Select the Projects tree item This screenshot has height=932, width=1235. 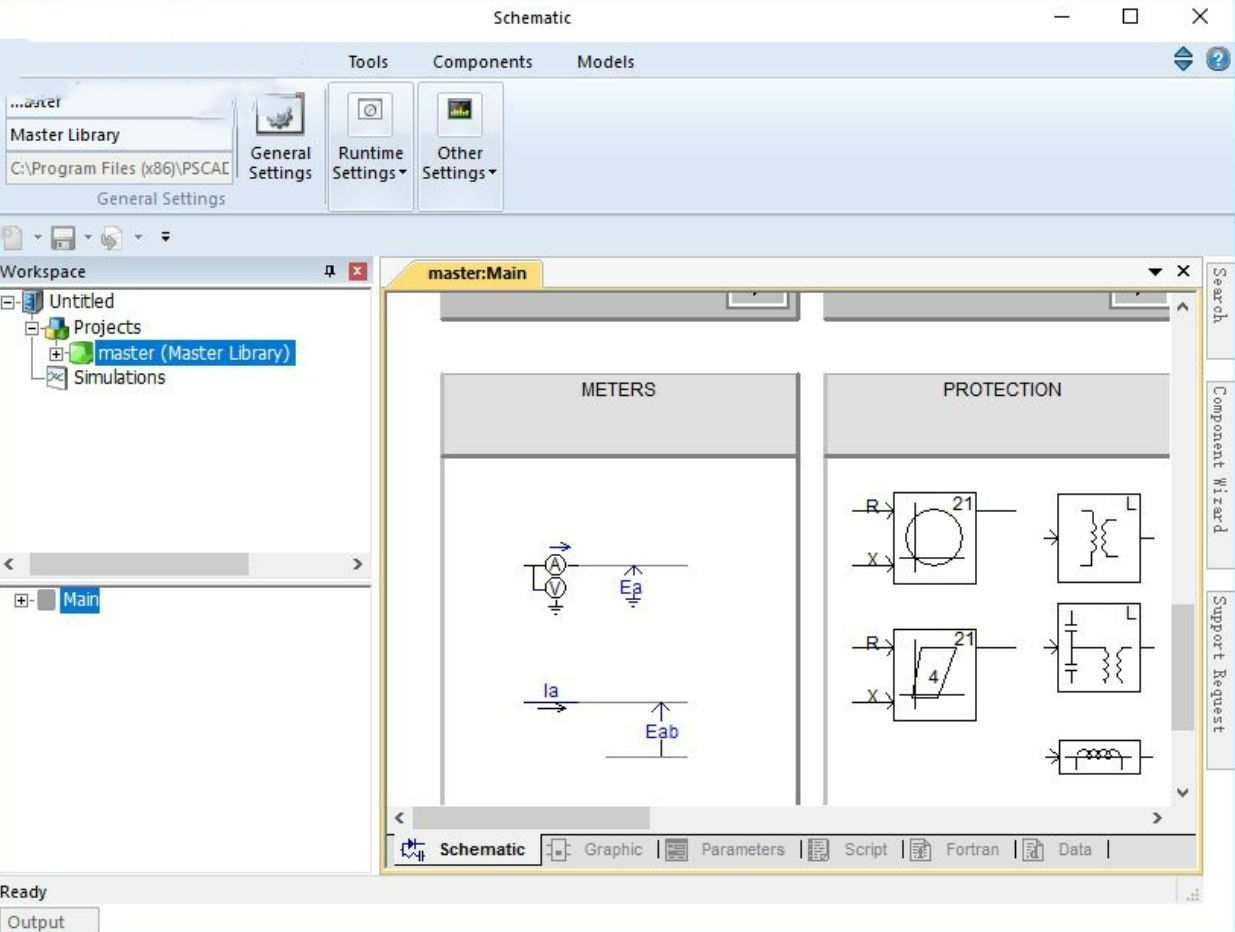pos(107,327)
